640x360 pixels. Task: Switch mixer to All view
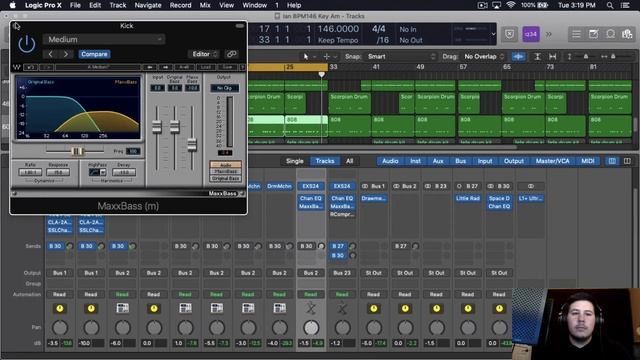point(349,161)
